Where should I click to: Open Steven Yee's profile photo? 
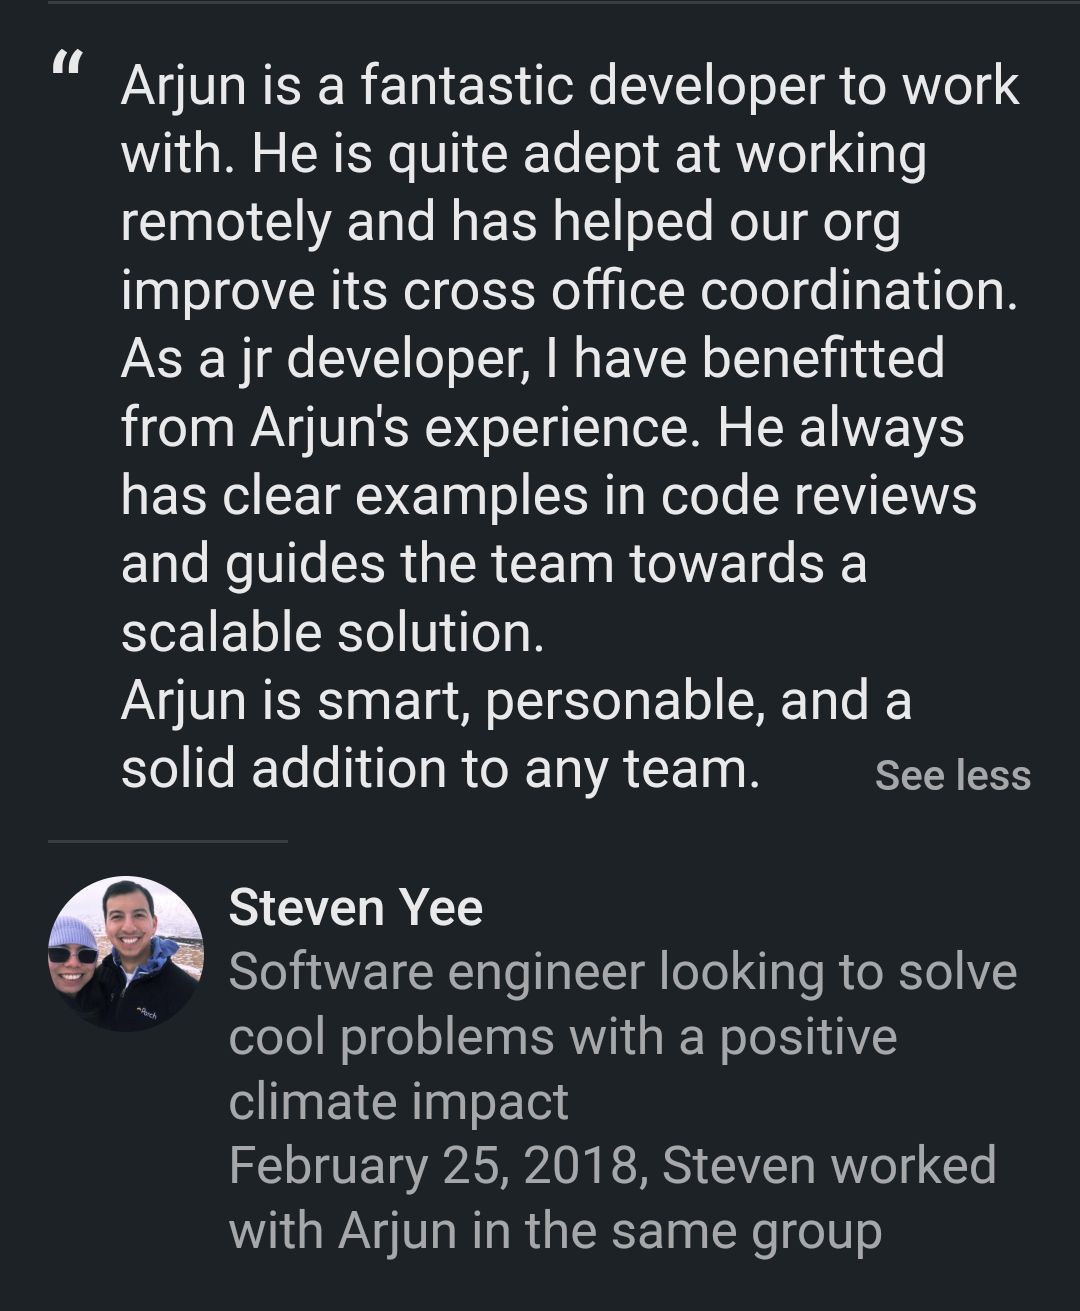click(x=126, y=954)
